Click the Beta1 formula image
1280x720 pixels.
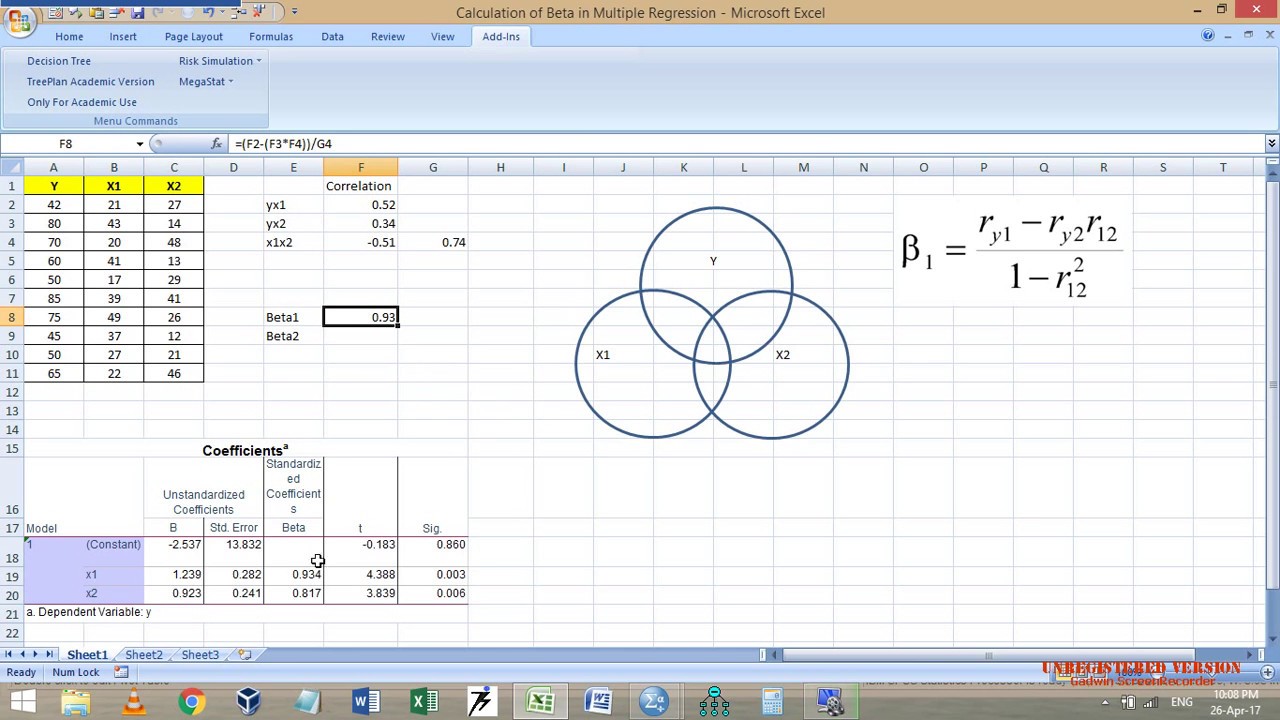tap(1012, 254)
